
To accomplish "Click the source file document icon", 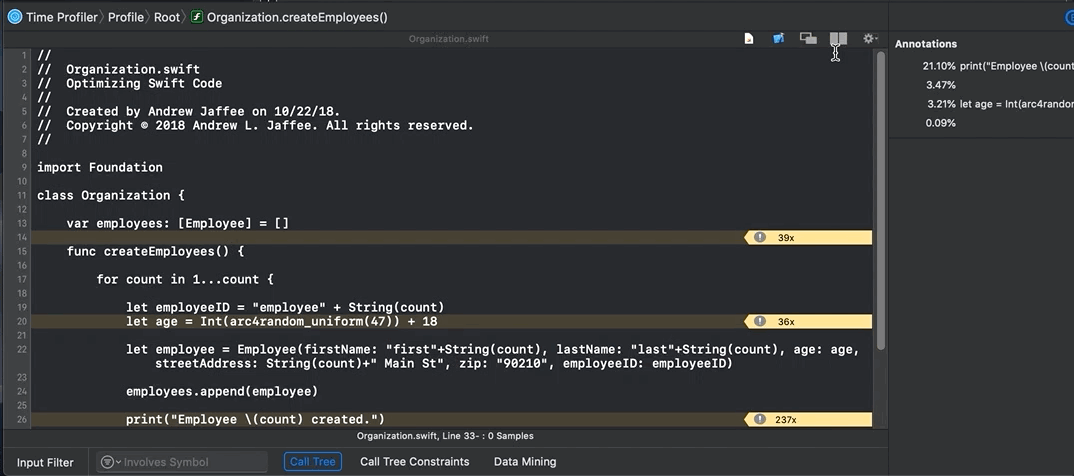I will coord(748,39).
